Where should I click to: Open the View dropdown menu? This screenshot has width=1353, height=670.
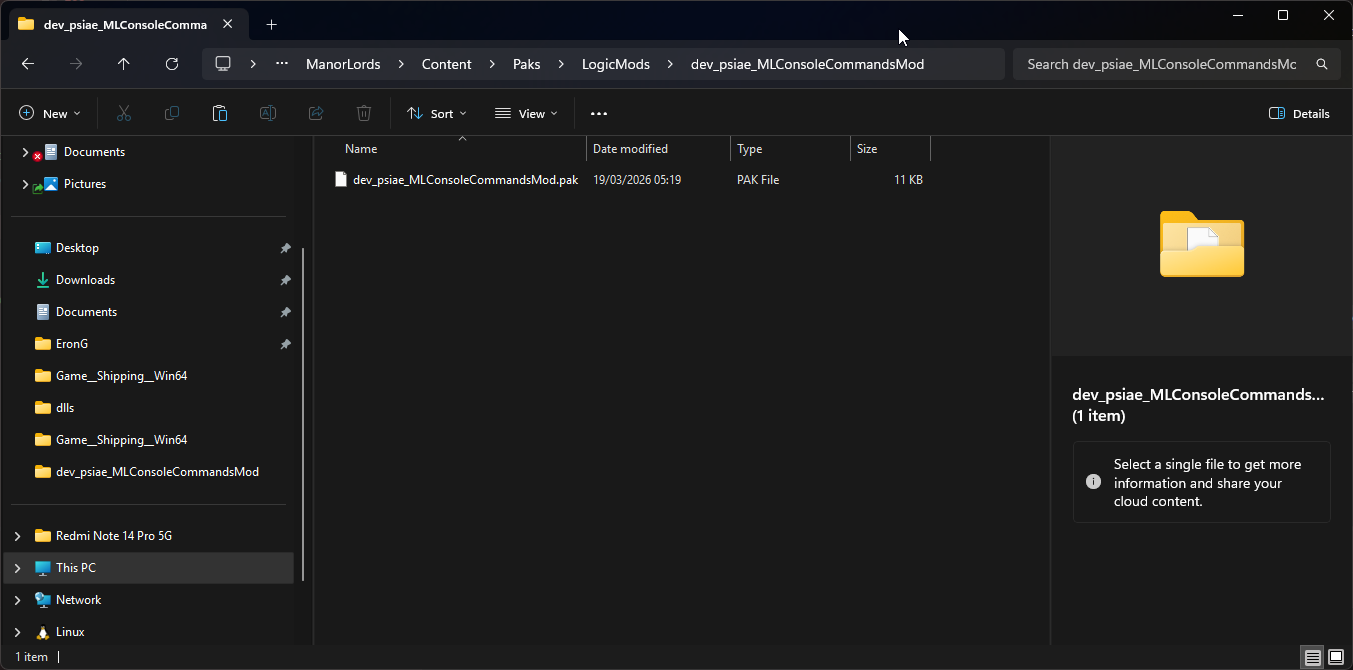[526, 114]
